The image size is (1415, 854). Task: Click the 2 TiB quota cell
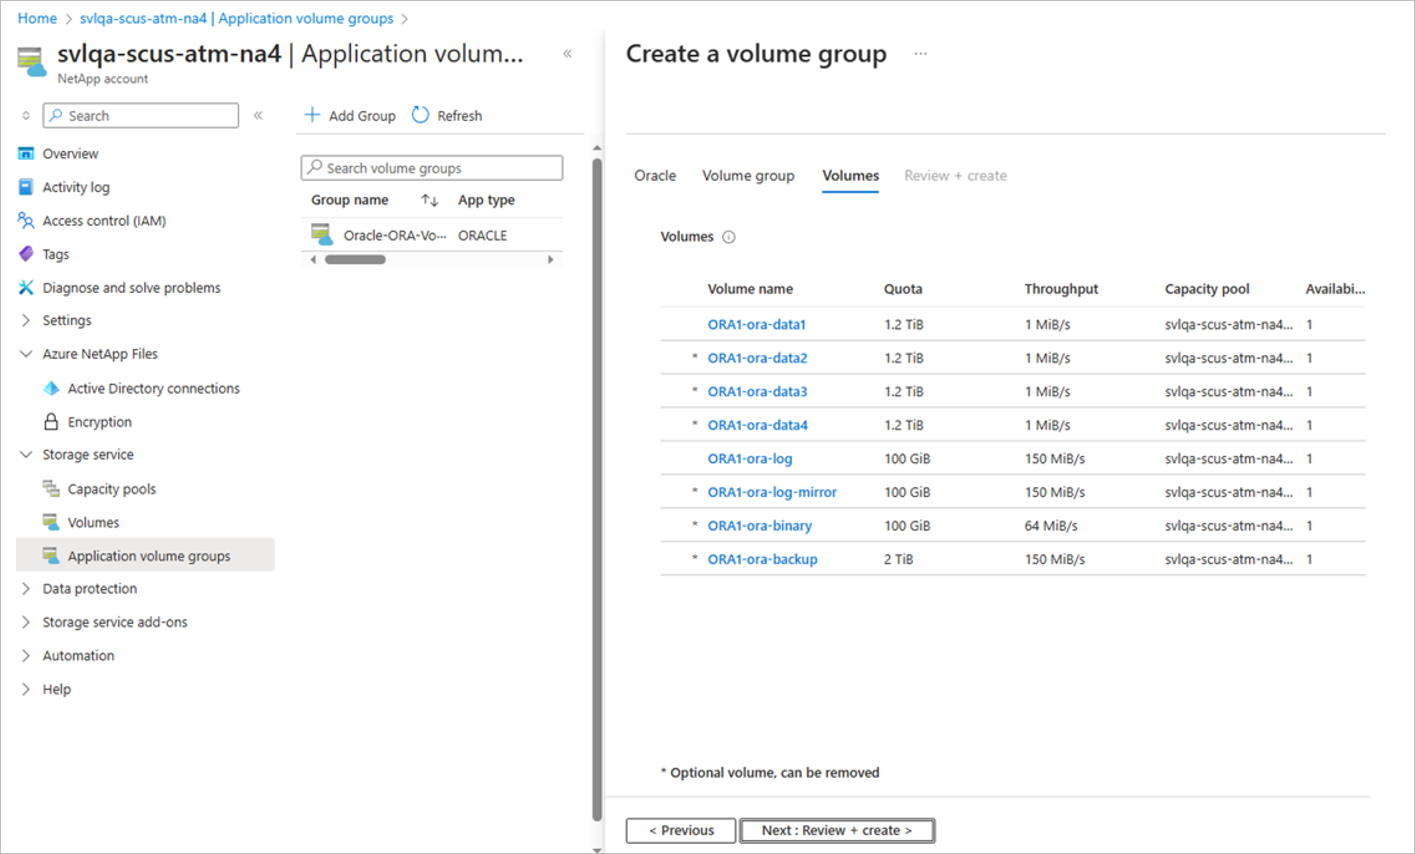pyautogui.click(x=898, y=559)
